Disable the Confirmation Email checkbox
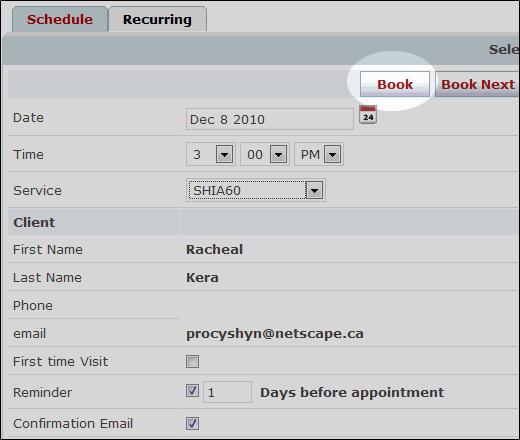Image resolution: width=520 pixels, height=440 pixels. coord(192,423)
